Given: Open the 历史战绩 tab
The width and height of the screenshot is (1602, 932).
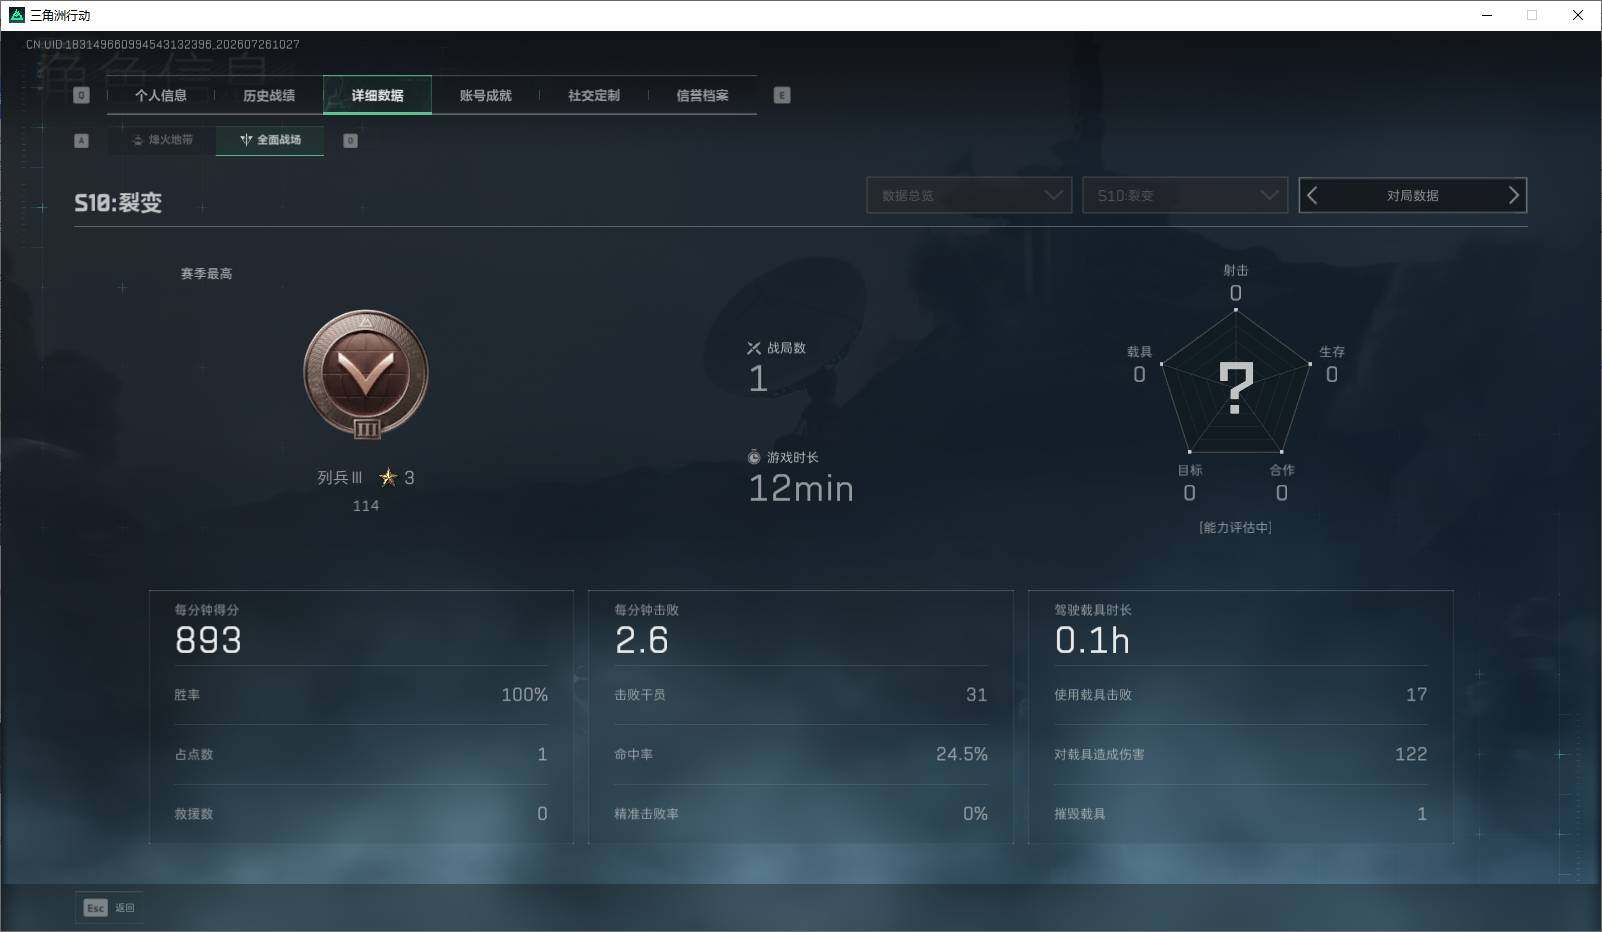Looking at the screenshot, I should pos(269,95).
